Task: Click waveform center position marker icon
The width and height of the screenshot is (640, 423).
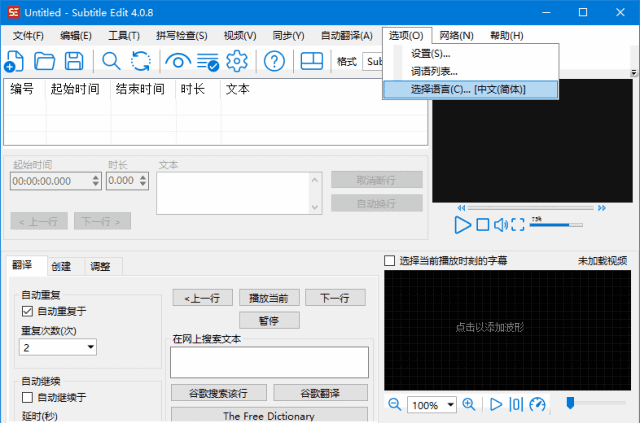Action: click(x=516, y=405)
